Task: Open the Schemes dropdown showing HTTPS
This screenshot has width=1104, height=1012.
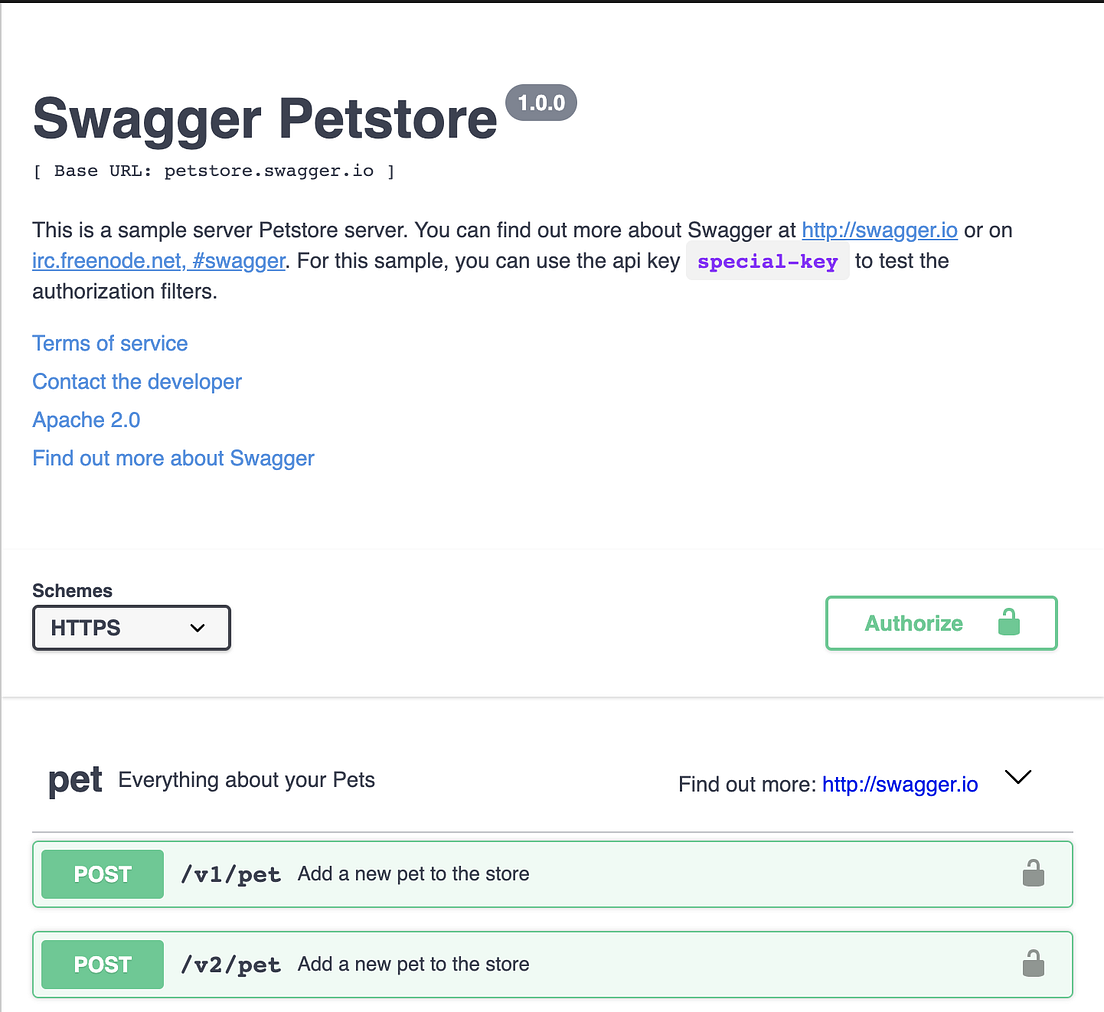Action: click(x=131, y=628)
